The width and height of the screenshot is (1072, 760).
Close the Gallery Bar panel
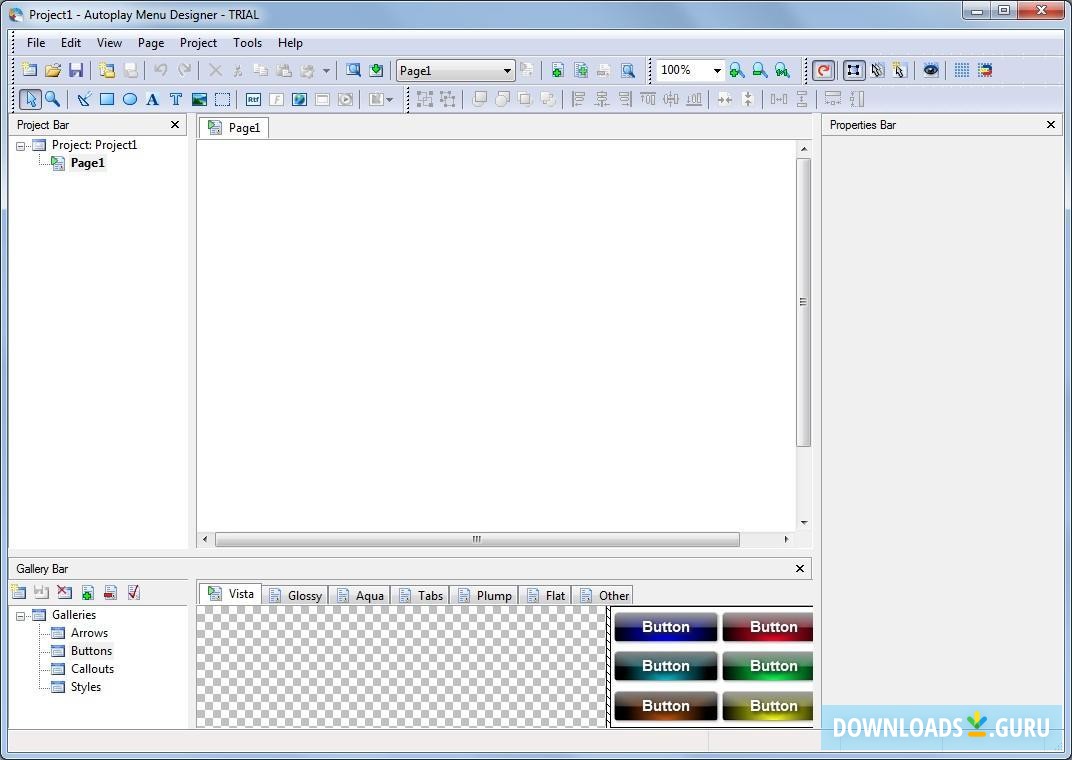(800, 569)
